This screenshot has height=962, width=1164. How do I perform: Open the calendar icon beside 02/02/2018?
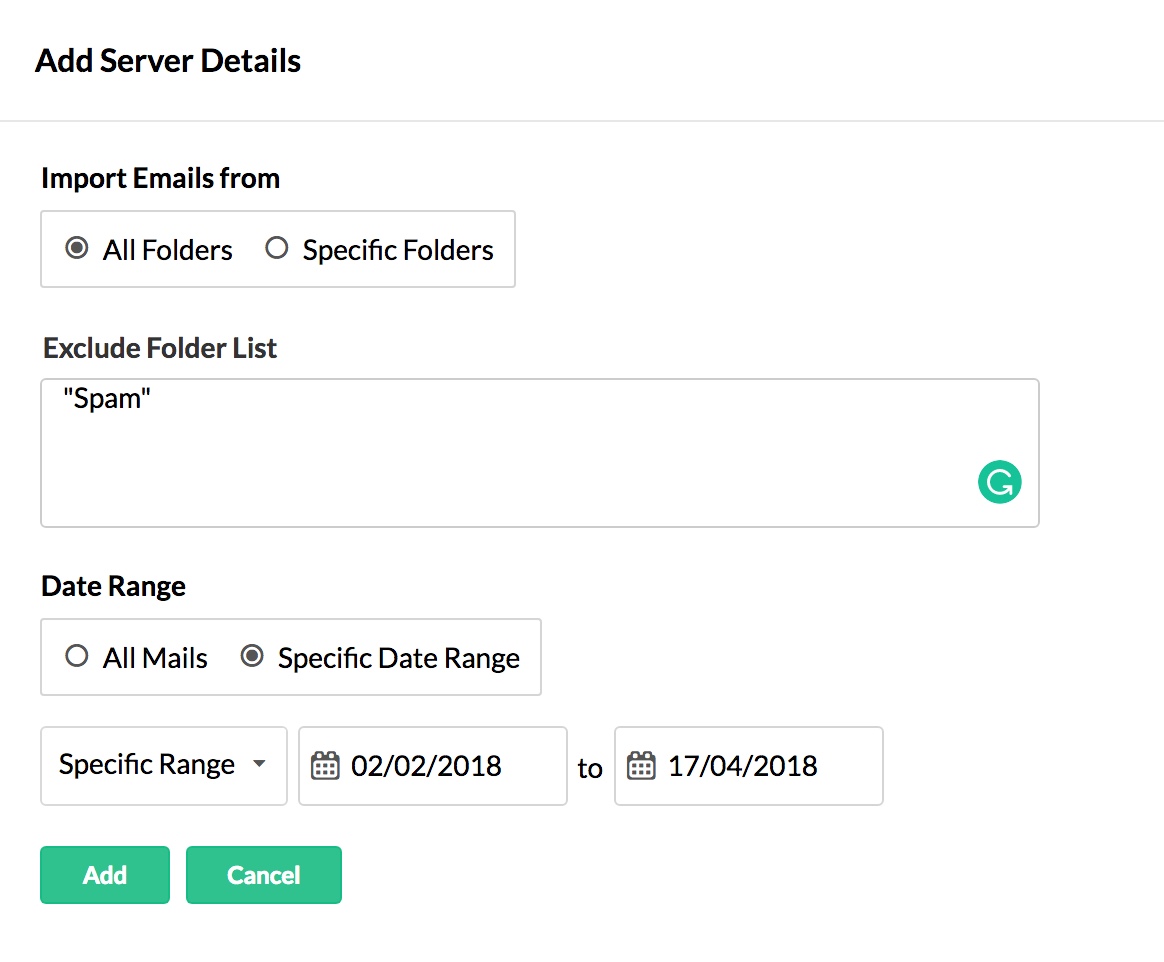point(325,766)
